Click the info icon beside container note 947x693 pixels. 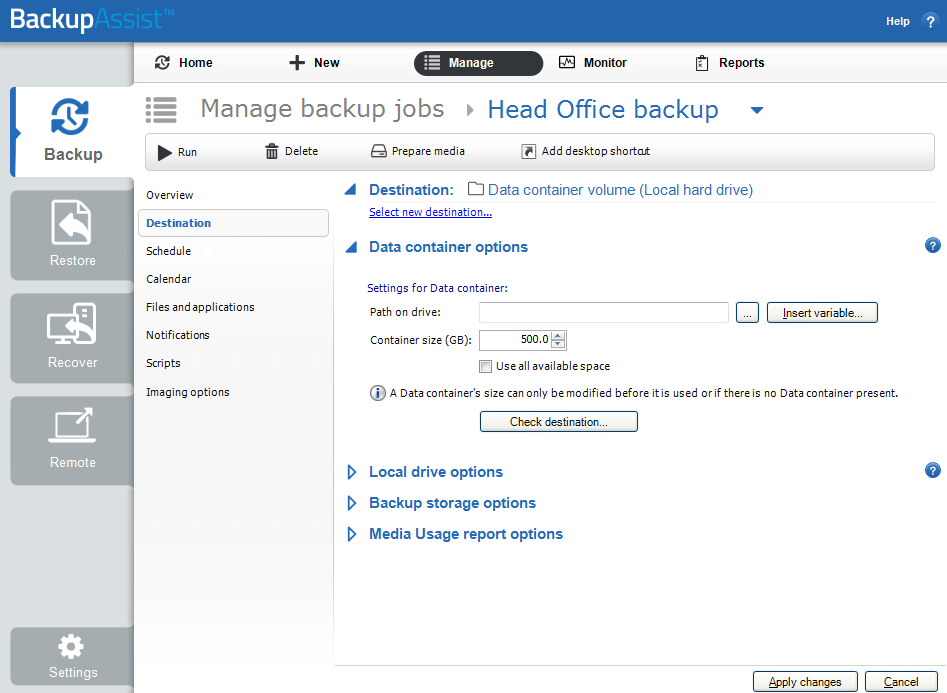377,393
